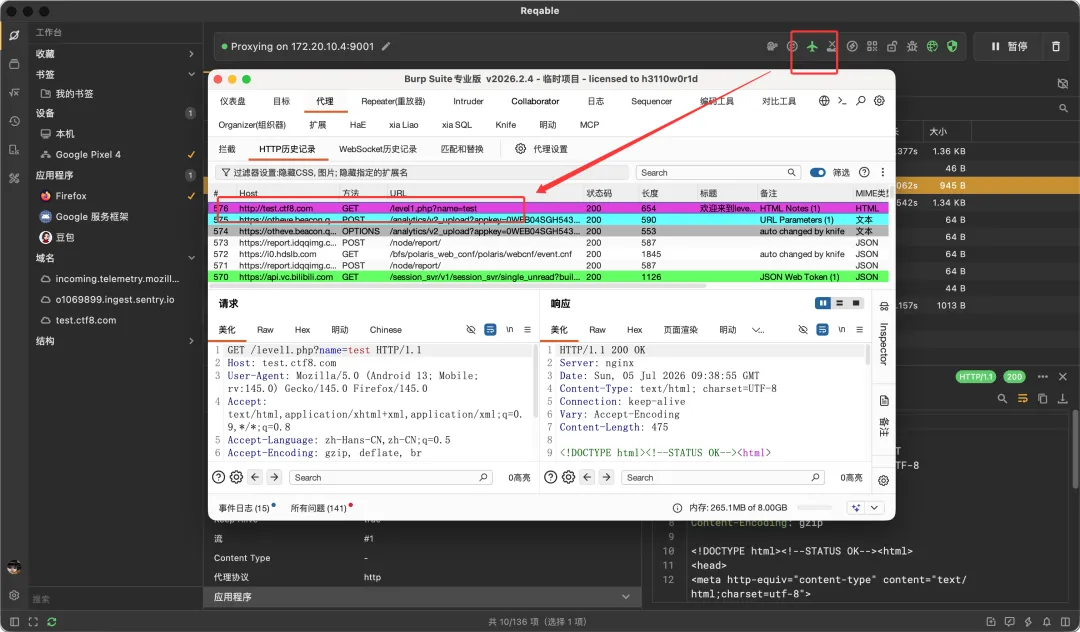Click the filter help question mark icon
The image size is (1080, 632).
[864, 172]
